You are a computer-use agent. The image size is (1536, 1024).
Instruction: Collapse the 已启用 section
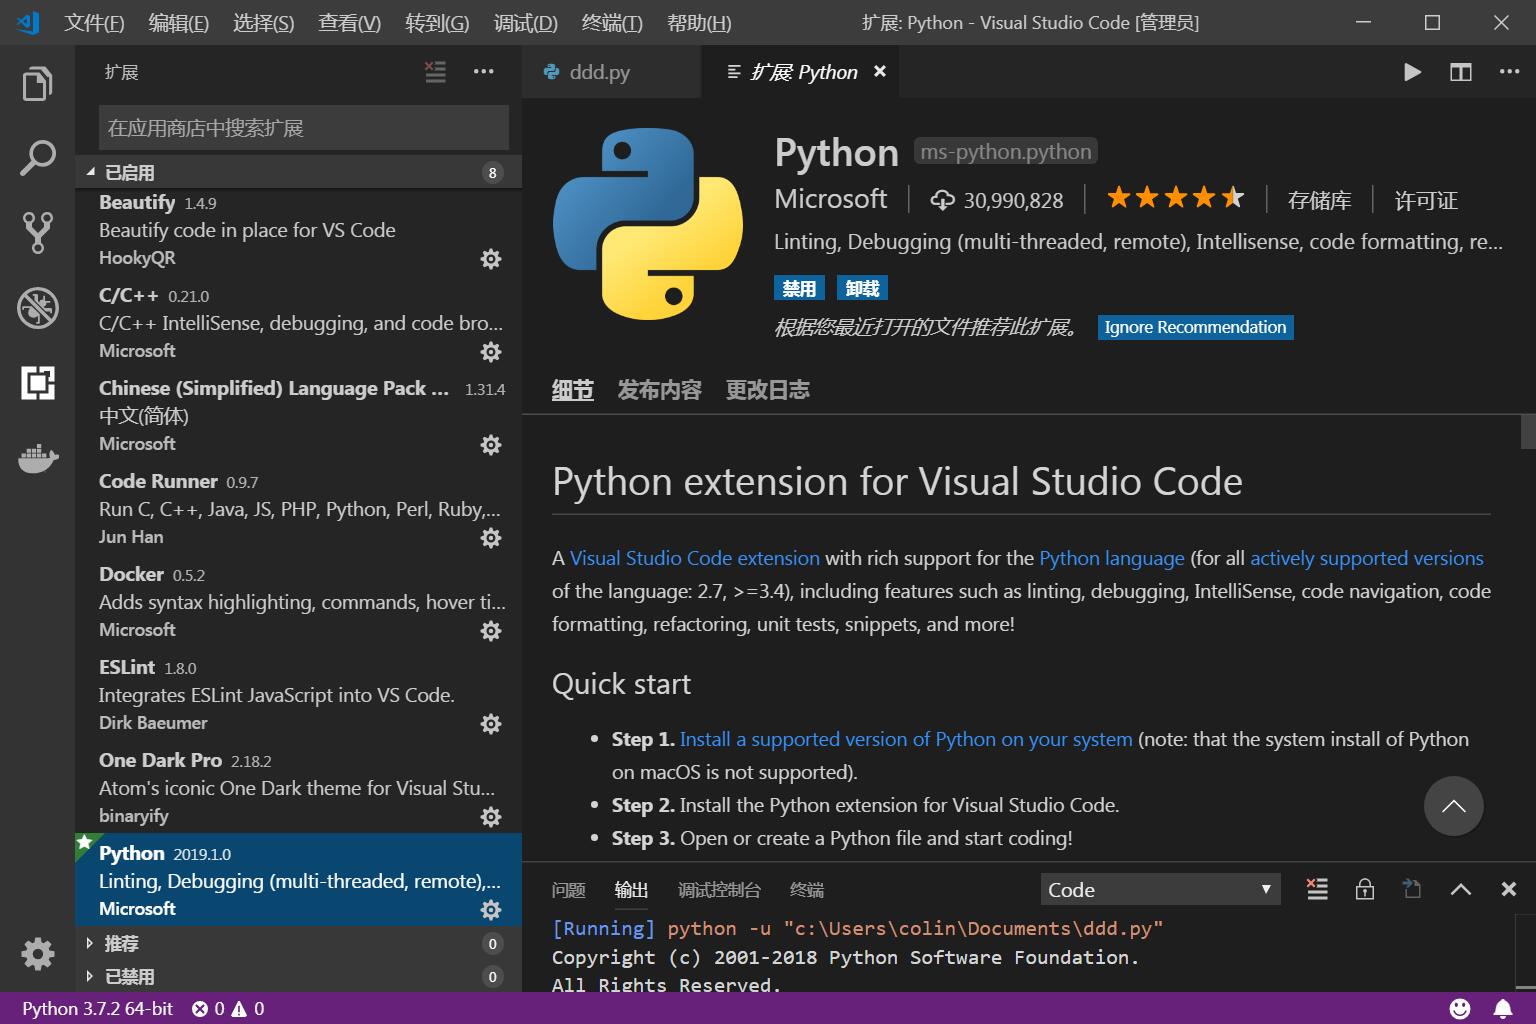tap(129, 172)
